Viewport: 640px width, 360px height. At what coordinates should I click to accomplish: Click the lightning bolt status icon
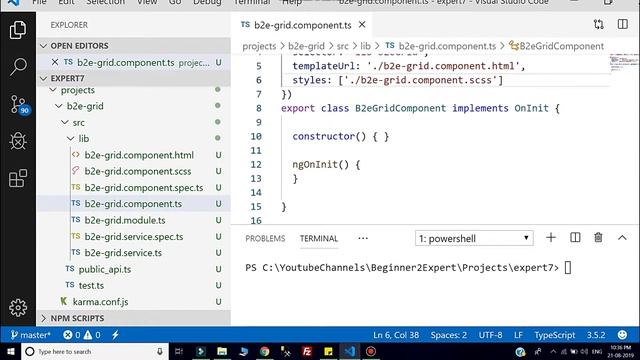(116, 335)
